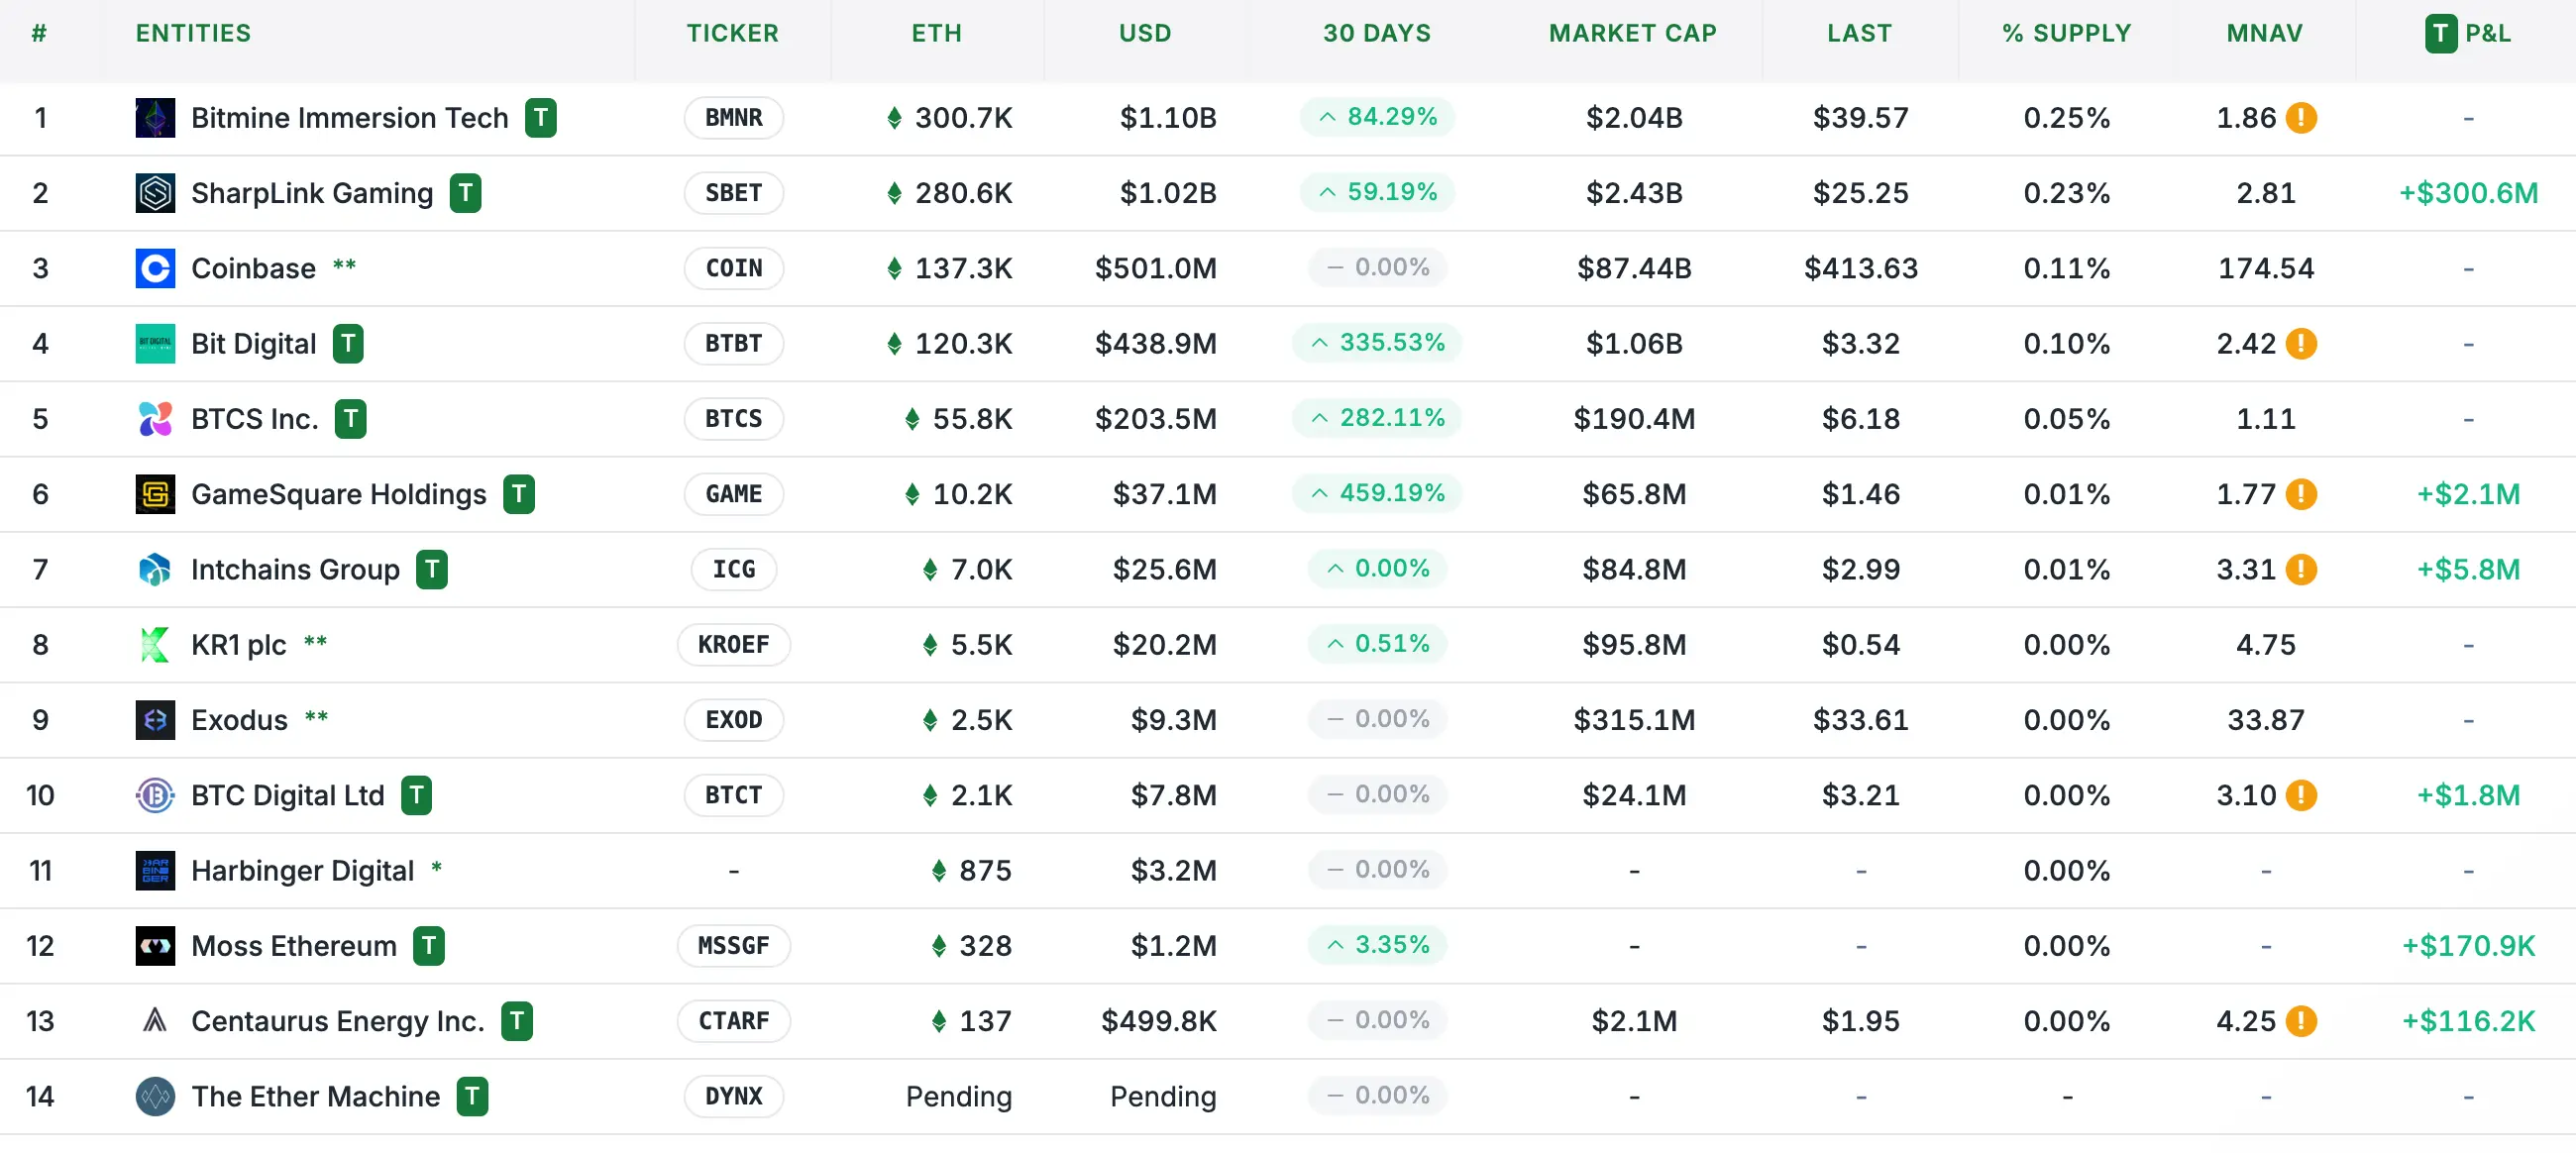Click the green T badge next to Moss Ethereum
The image size is (2576, 1153).
pos(429,946)
